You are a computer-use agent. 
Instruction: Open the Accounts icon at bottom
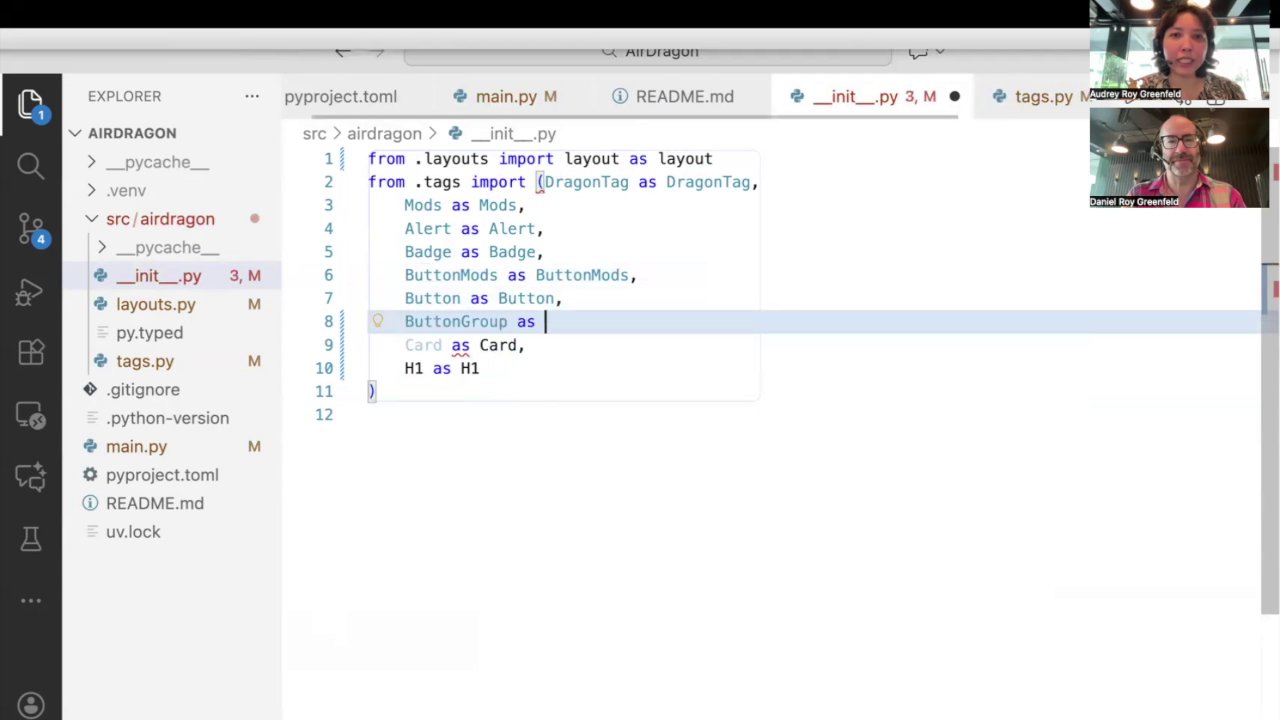30,705
